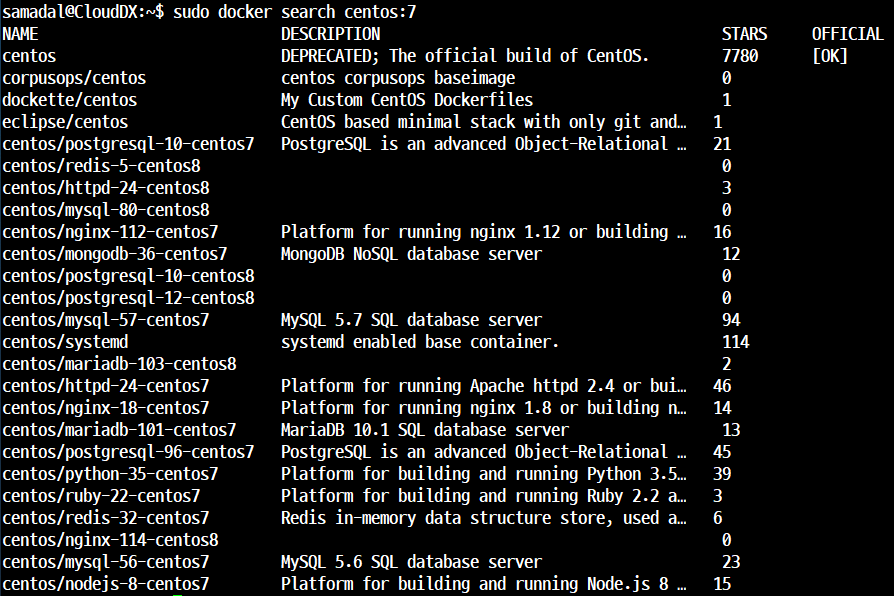Select star count 94 for mysql-57-centos7
Screen dimensions: 894x596
(x=731, y=320)
